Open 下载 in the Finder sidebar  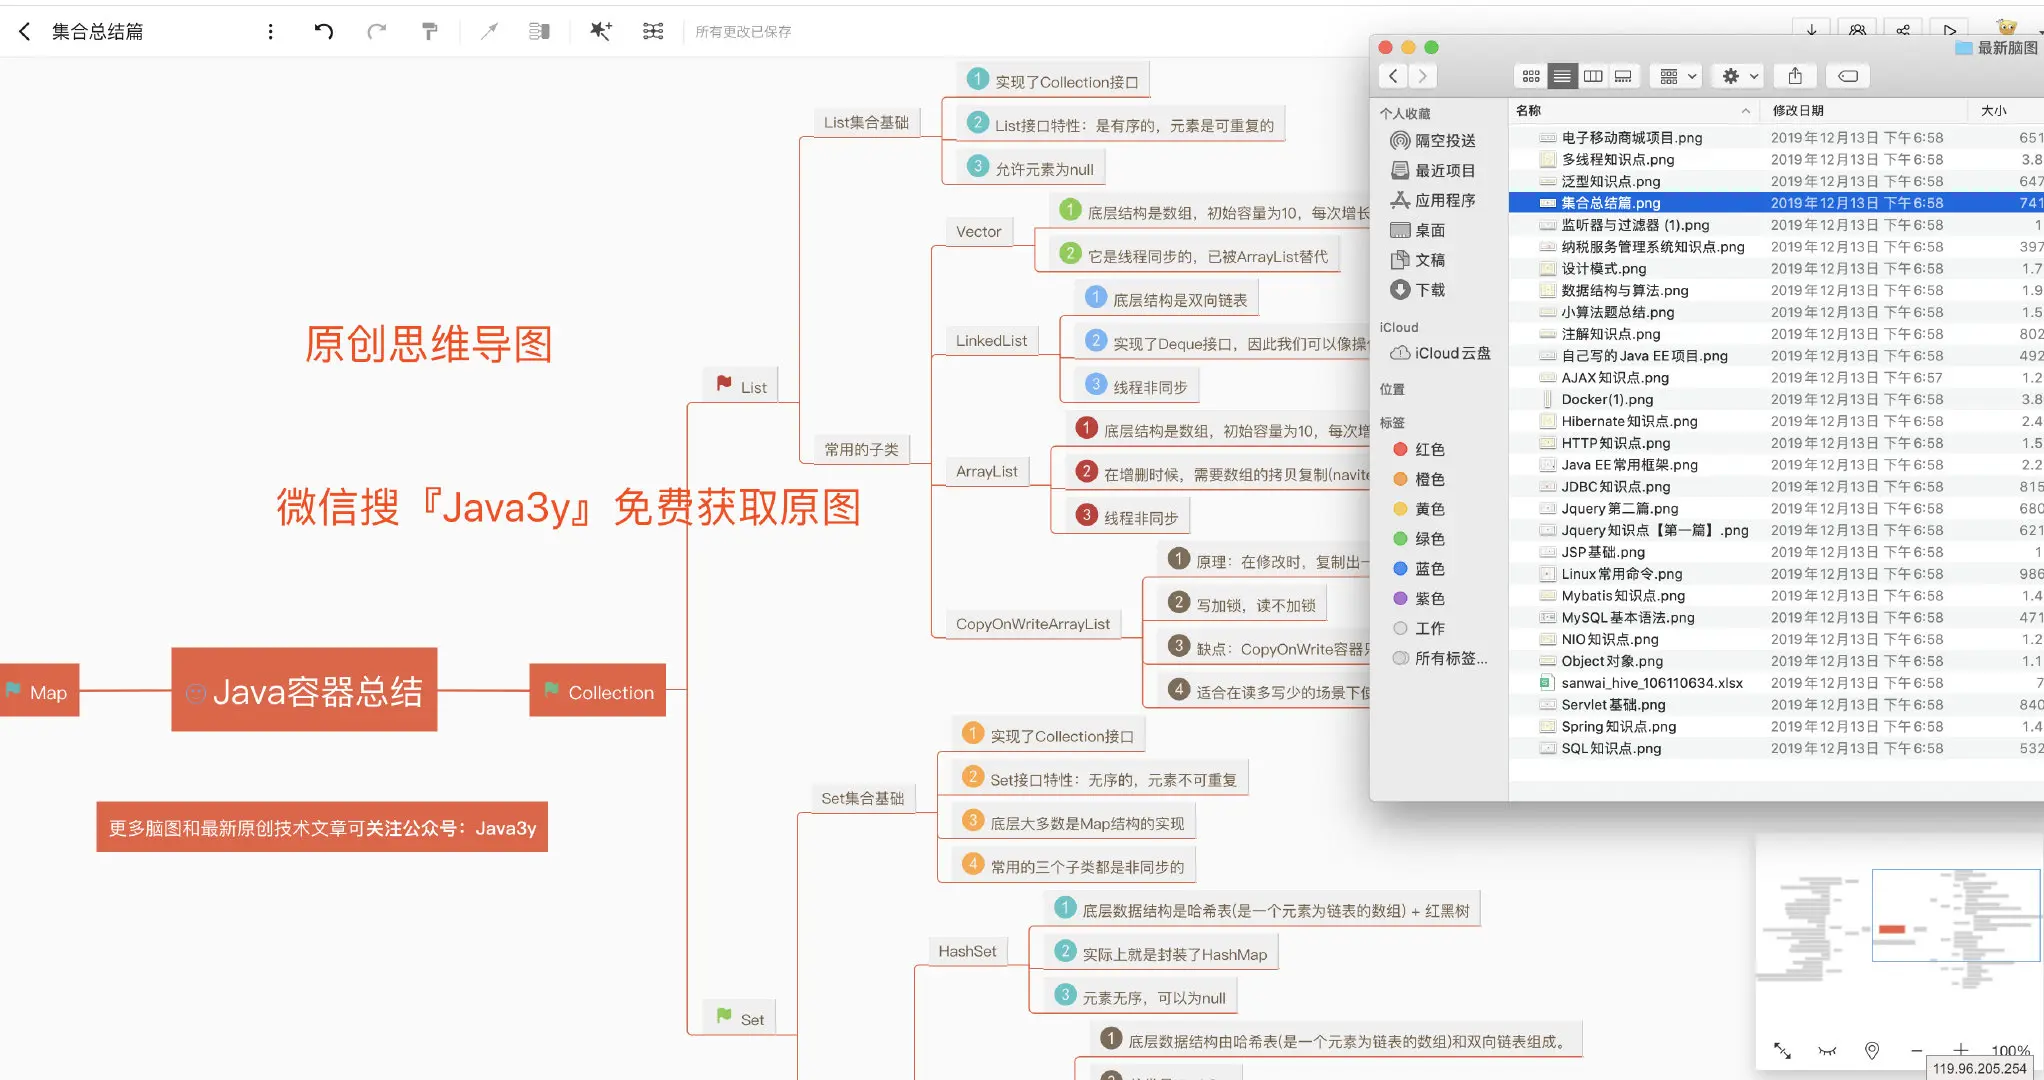[1429, 290]
